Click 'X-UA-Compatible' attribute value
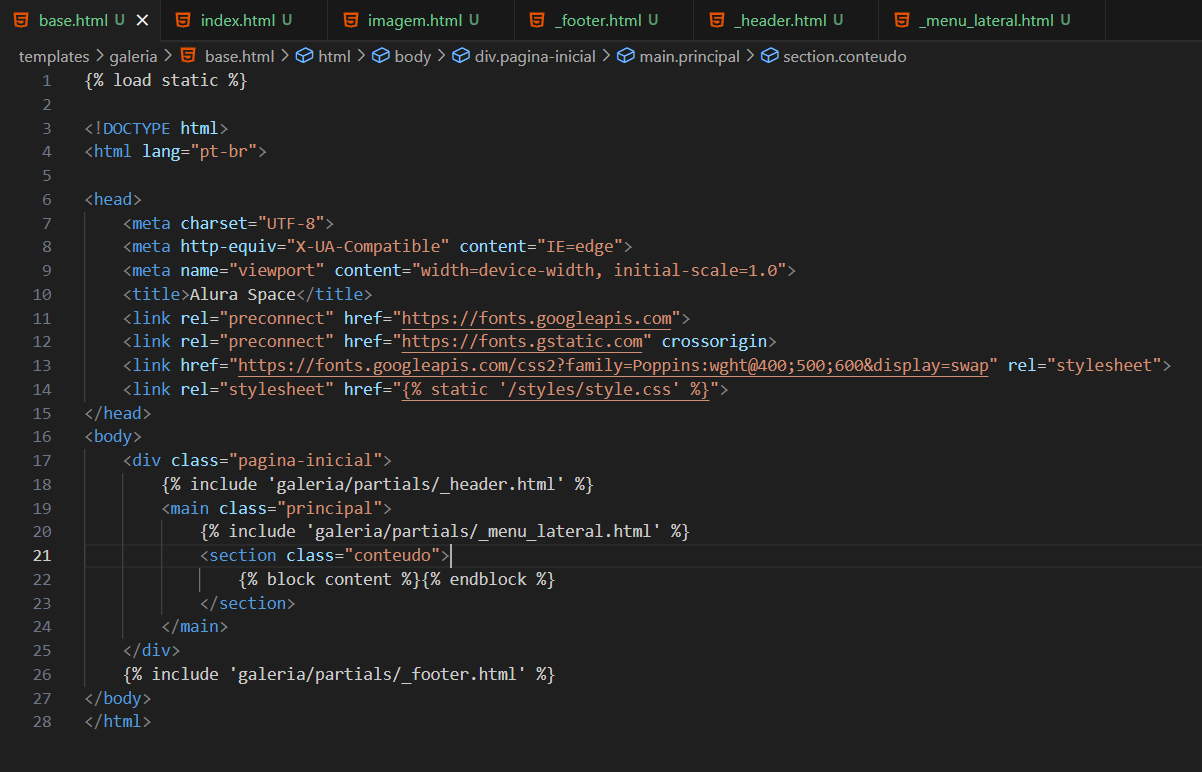Viewport: 1202px width, 772px height. click(368, 247)
